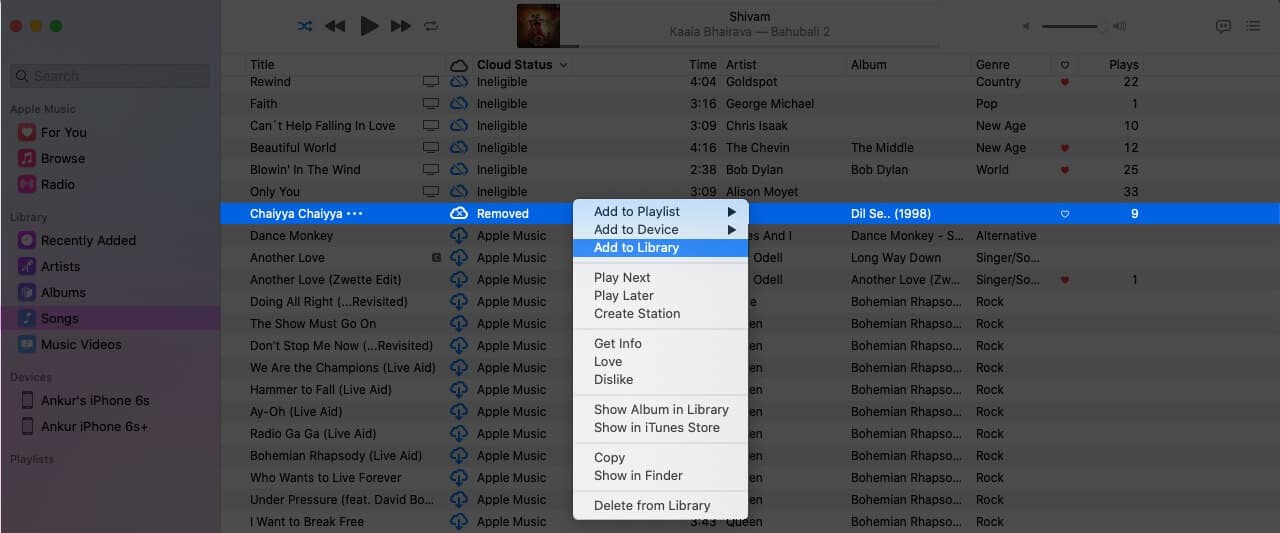Choose Add to Library
Viewport: 1280px width, 533px height.
[660, 247]
